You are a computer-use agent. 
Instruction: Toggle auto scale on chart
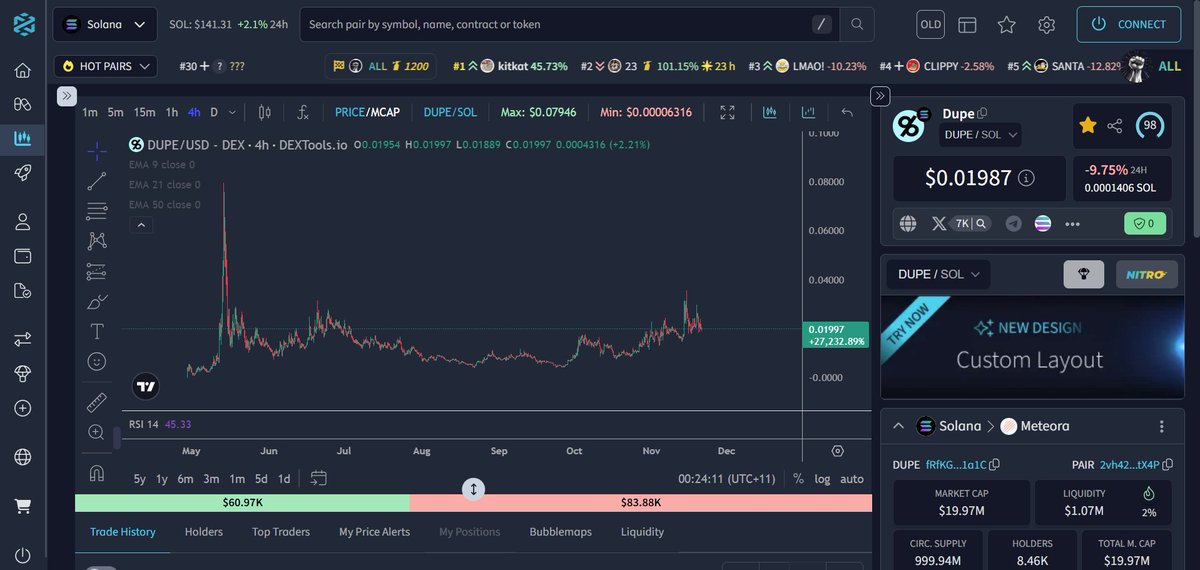point(852,479)
